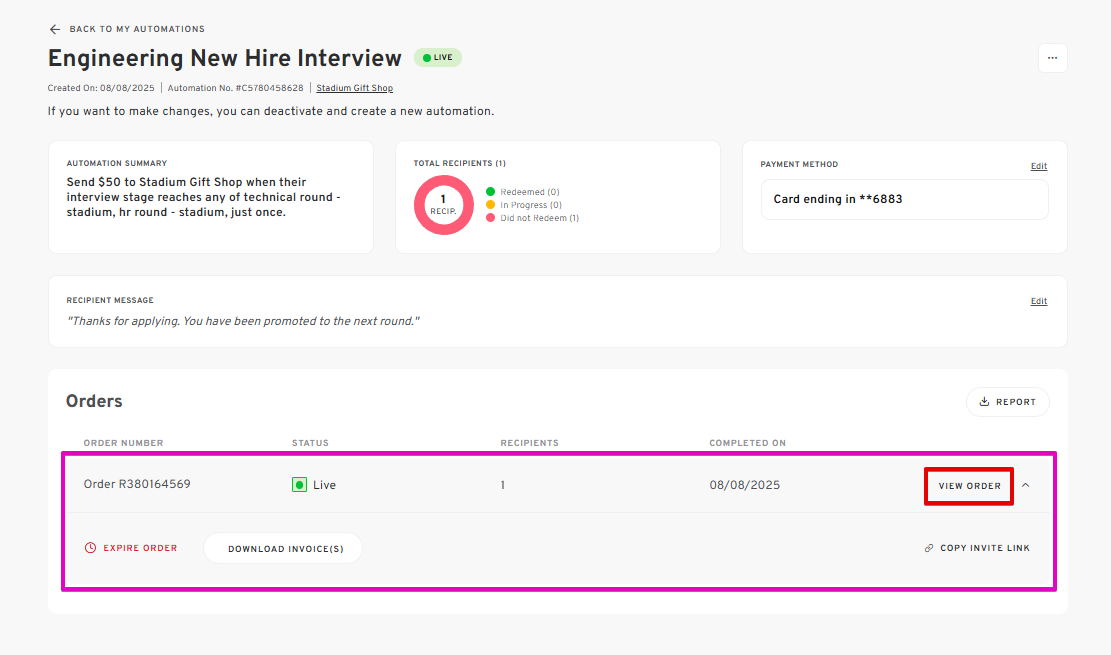Collapse the order row using the chevron
This screenshot has height=655, width=1111.
click(x=1025, y=485)
